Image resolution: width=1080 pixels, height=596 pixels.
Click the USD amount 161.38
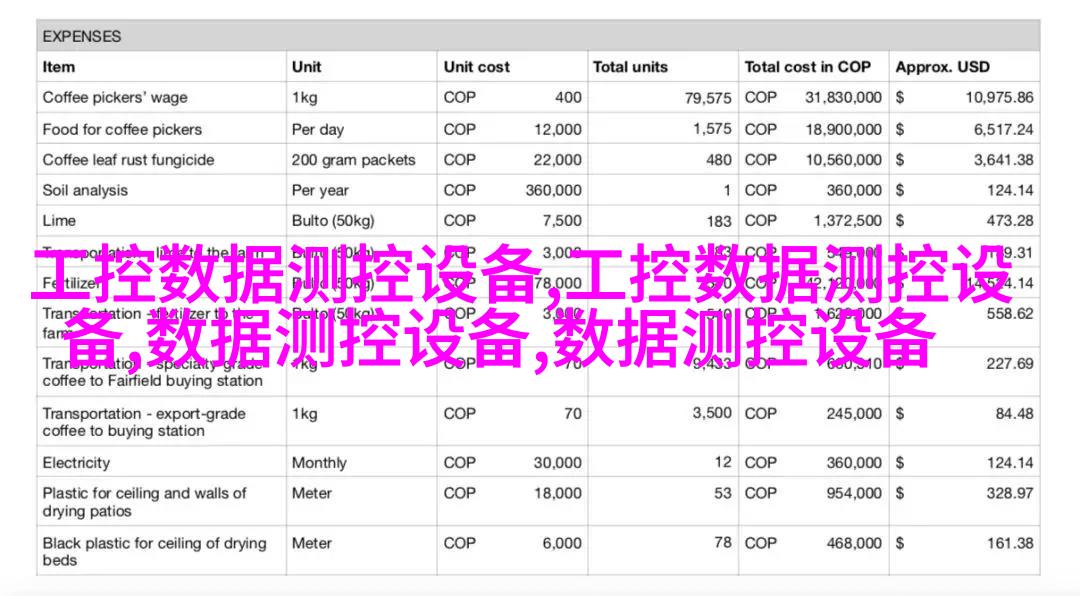1010,543
